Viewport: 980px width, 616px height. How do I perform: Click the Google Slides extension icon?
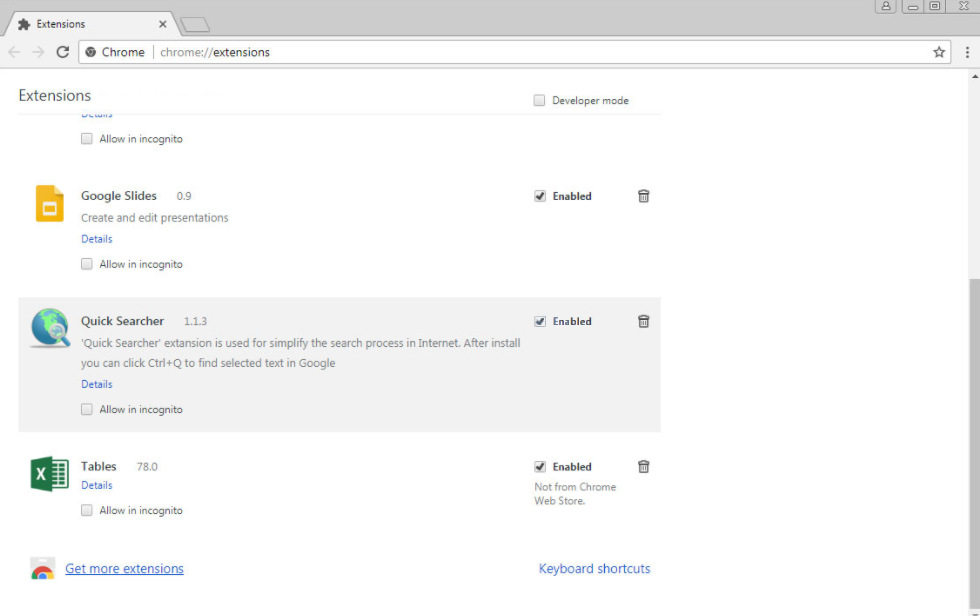(49, 203)
